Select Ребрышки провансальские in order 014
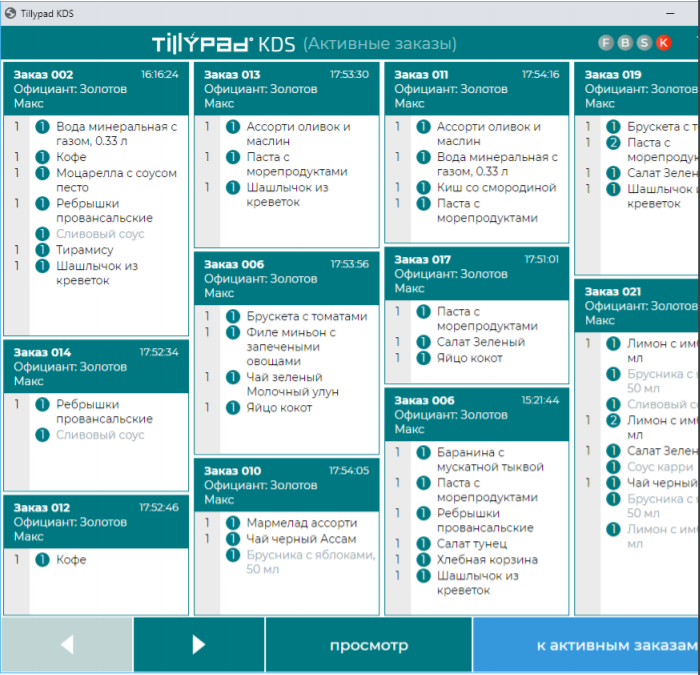 [x=104, y=411]
